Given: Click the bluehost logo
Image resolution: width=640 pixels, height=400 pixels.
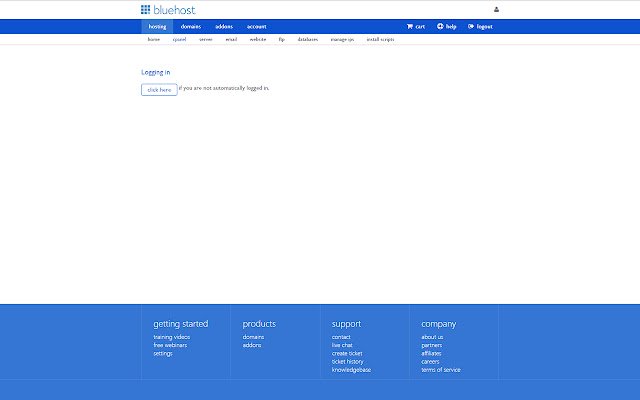Looking at the screenshot, I should 168,10.
